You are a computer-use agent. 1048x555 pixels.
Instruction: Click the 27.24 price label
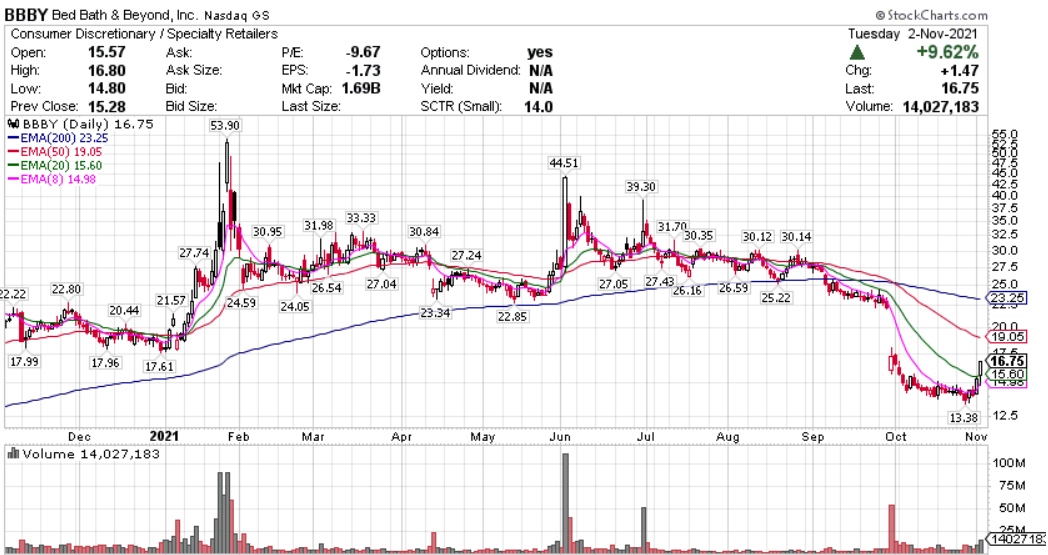pos(466,255)
